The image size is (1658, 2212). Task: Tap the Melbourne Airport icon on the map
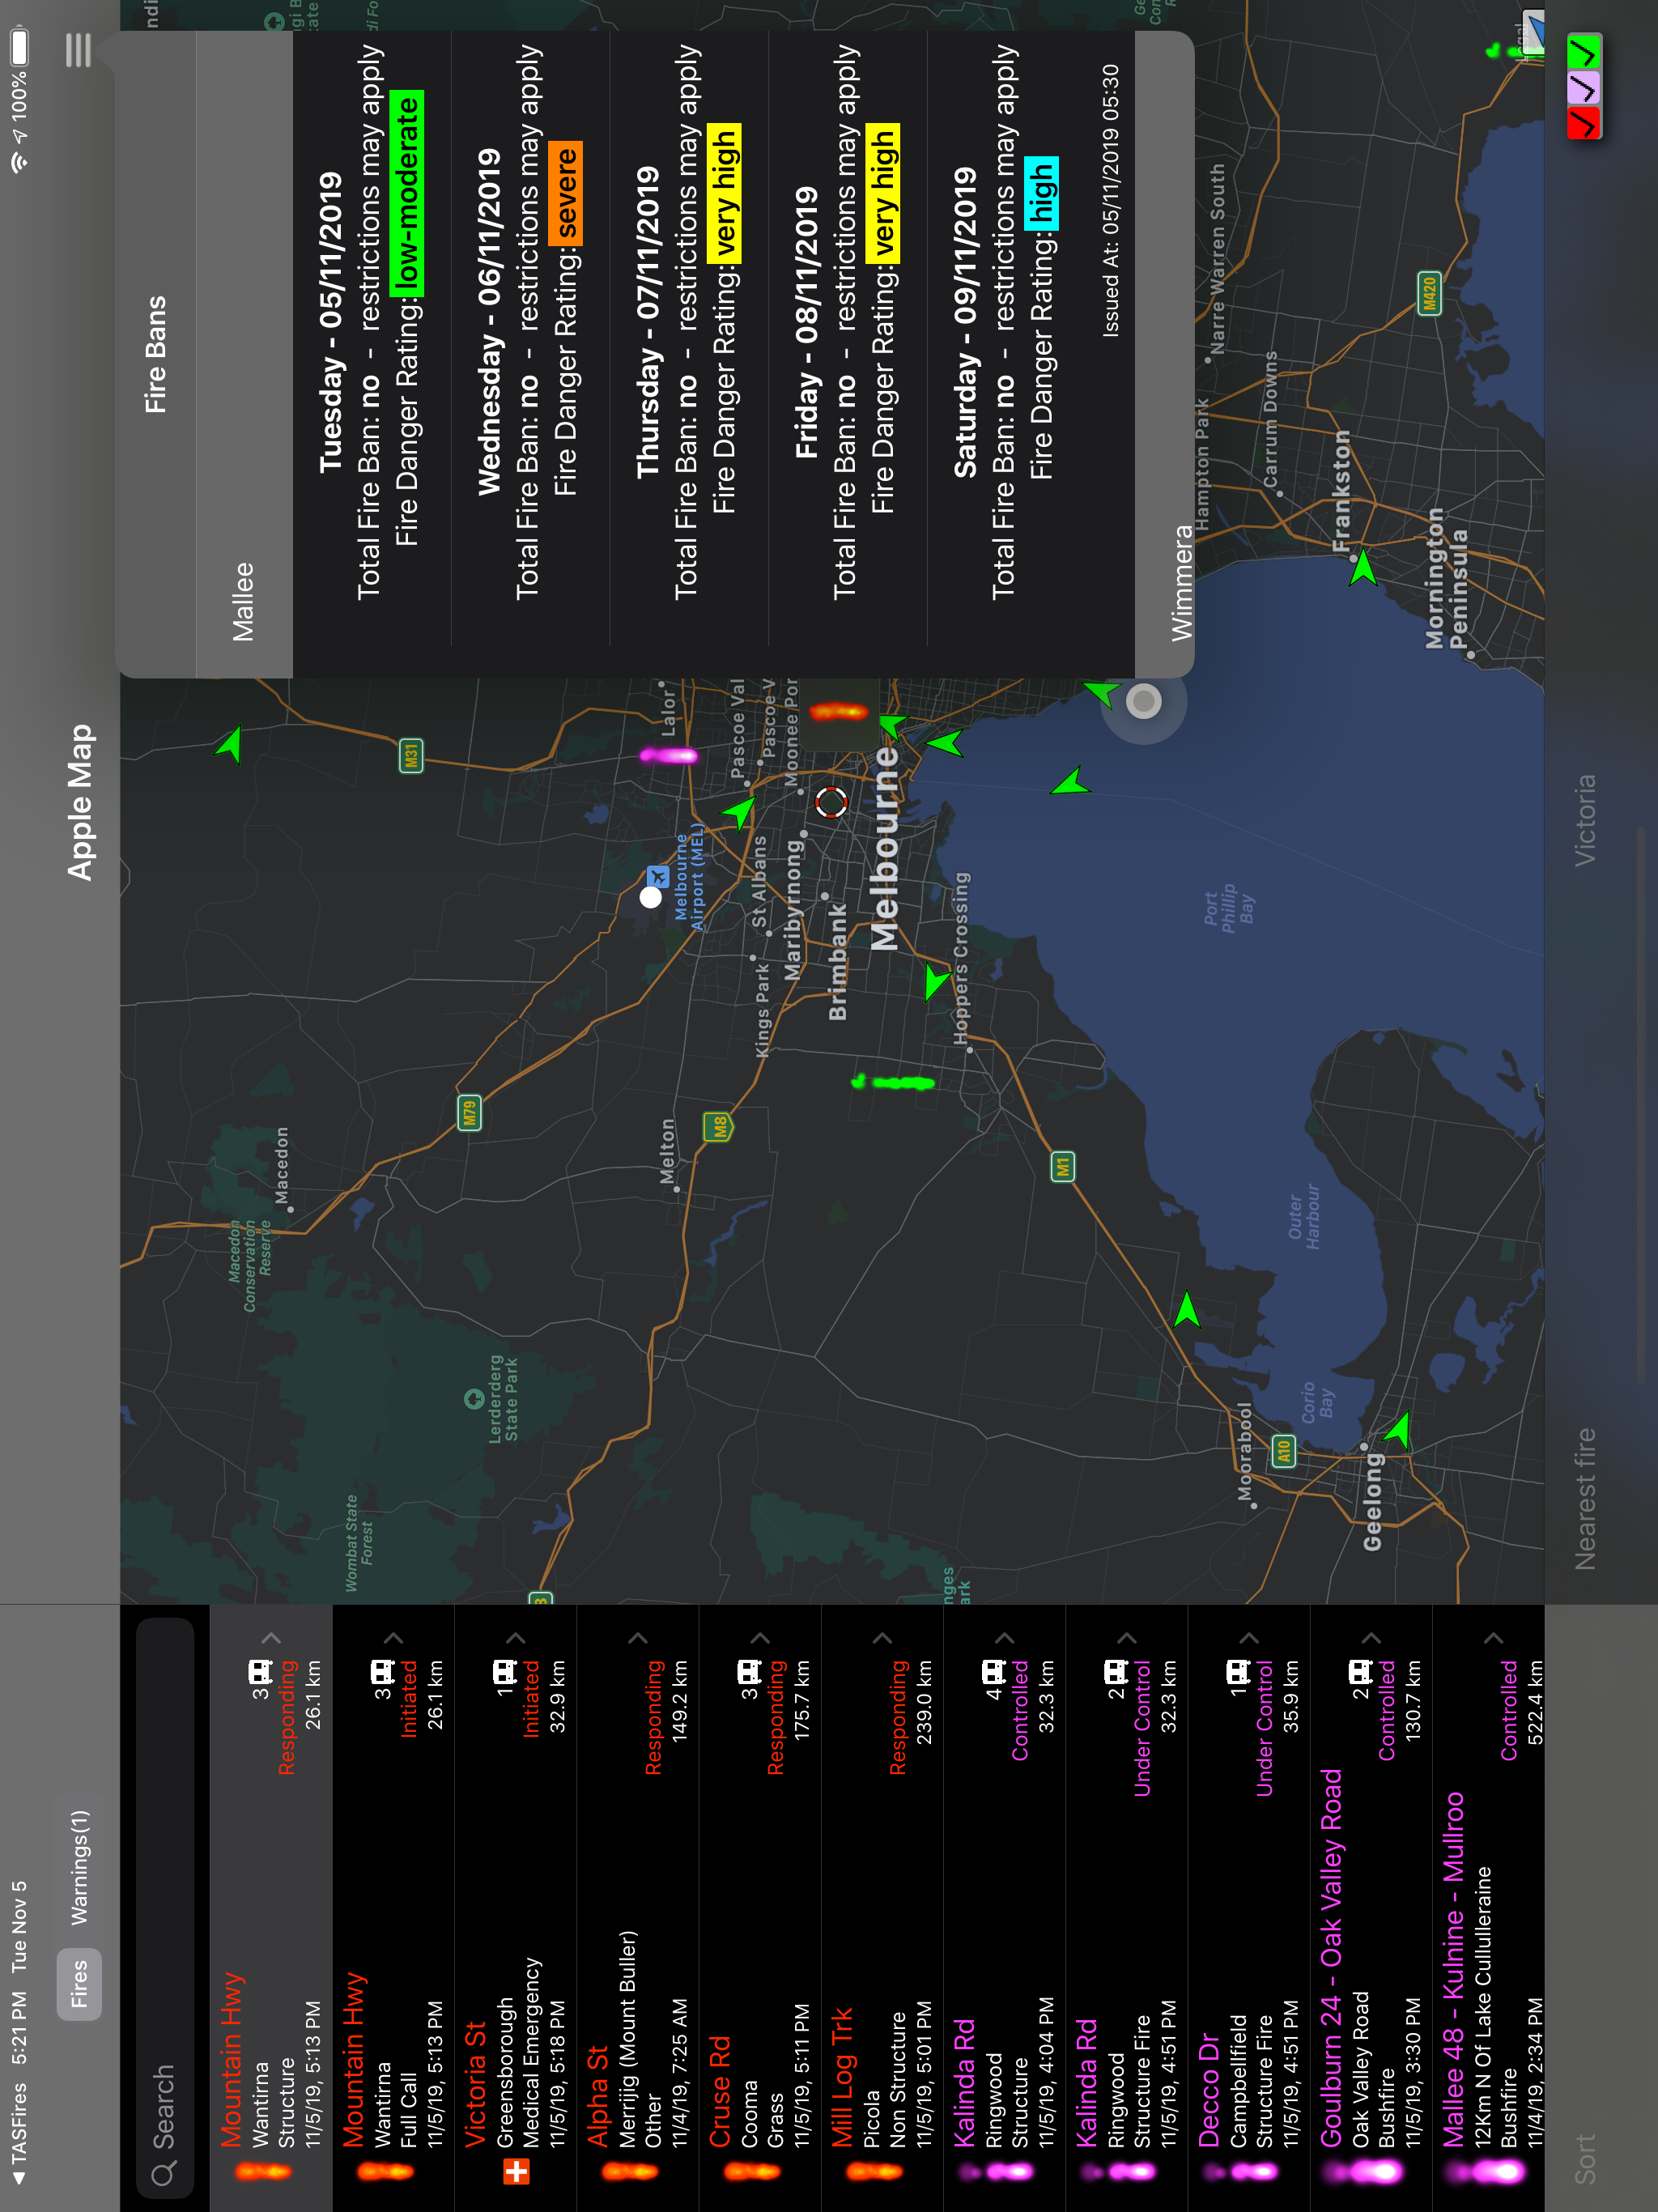(657, 877)
